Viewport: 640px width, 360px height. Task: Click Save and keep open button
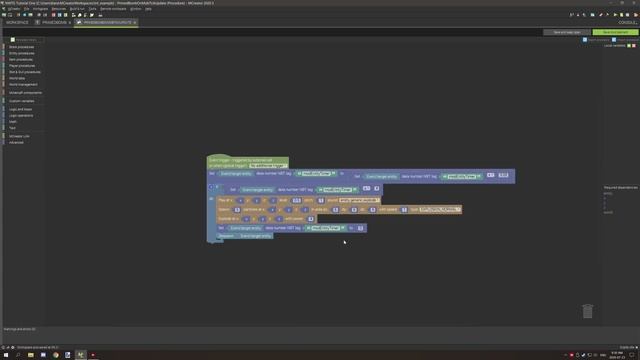(567, 32)
